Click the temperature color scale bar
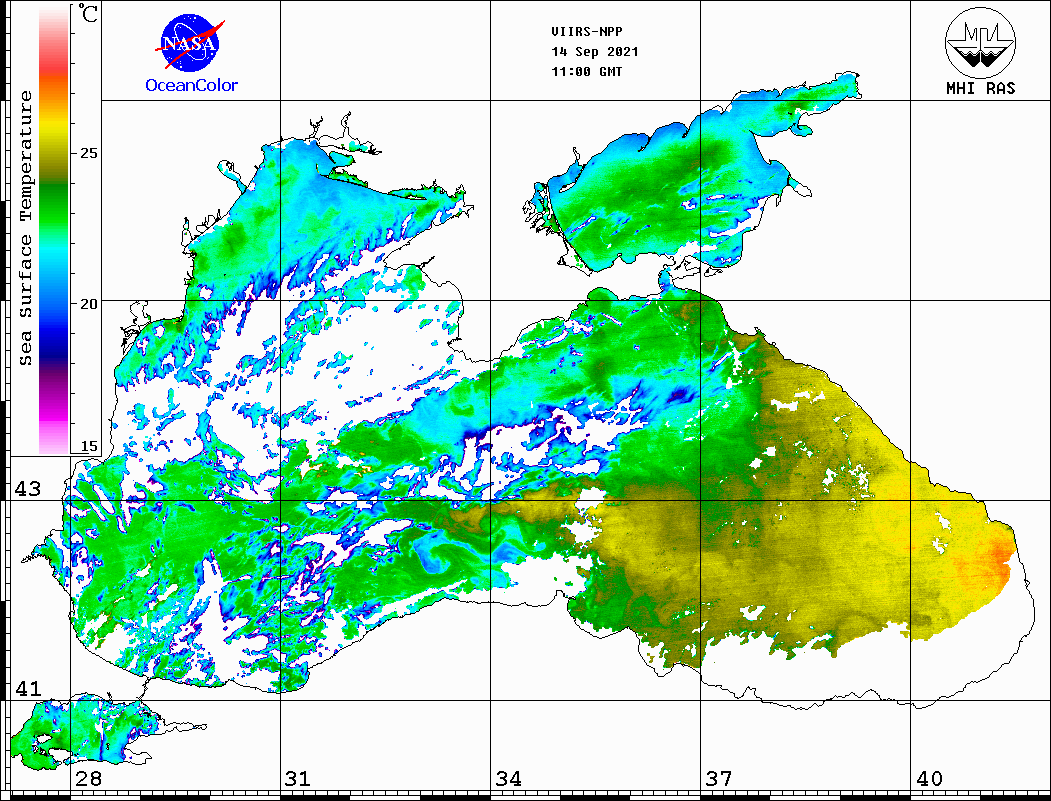Screen dimensions: 1051x801 point(54,229)
